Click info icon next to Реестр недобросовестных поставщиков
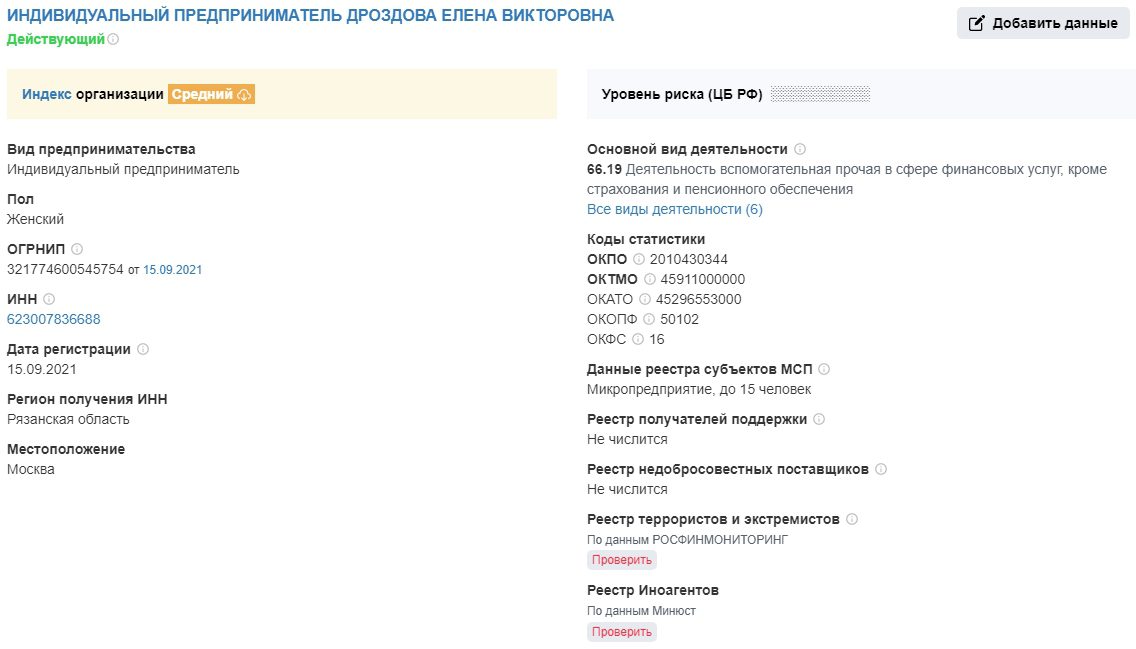 881,469
